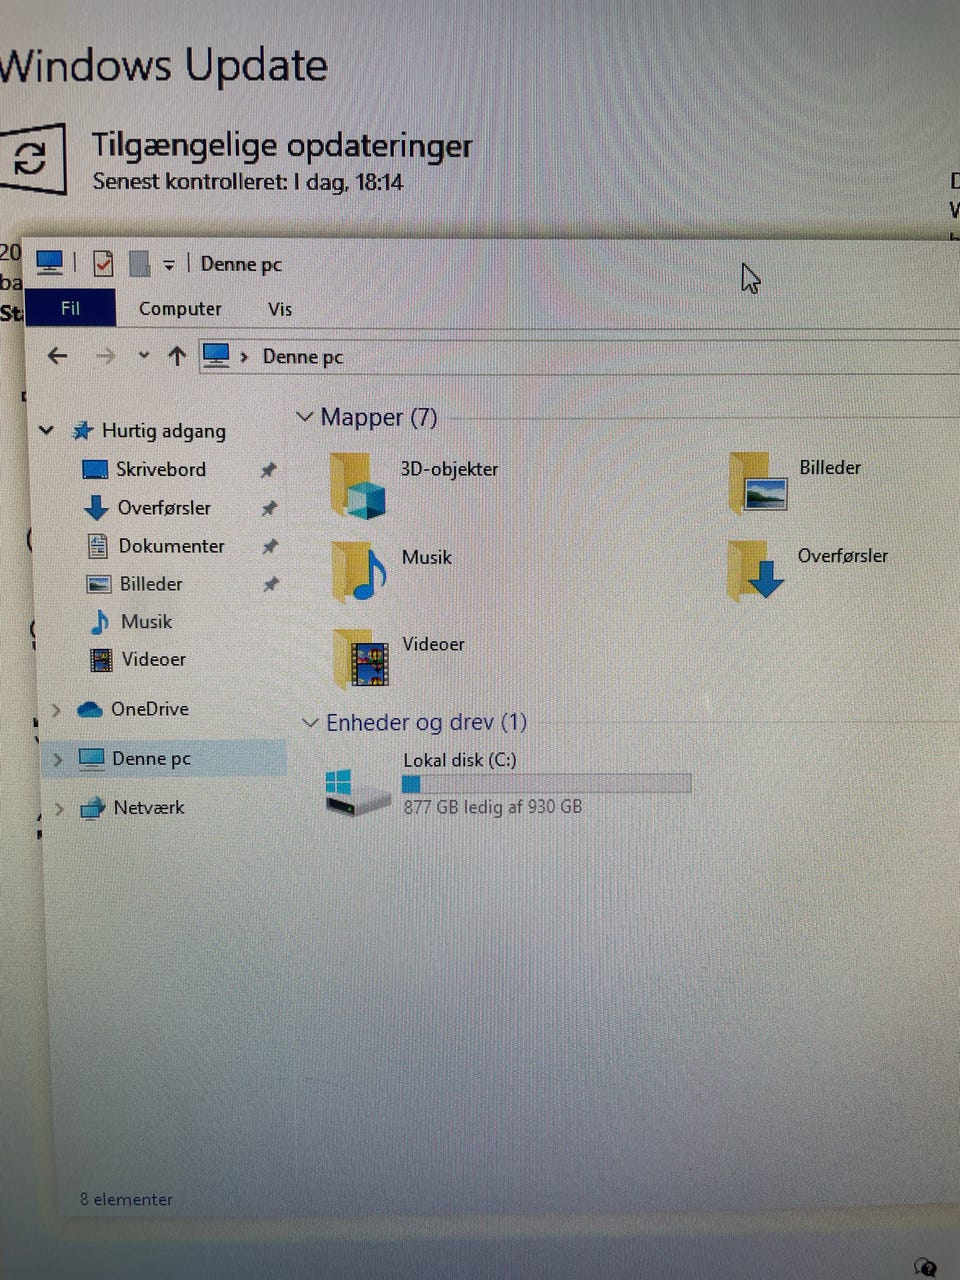Click the sidebar Billeder picture icon

point(99,584)
